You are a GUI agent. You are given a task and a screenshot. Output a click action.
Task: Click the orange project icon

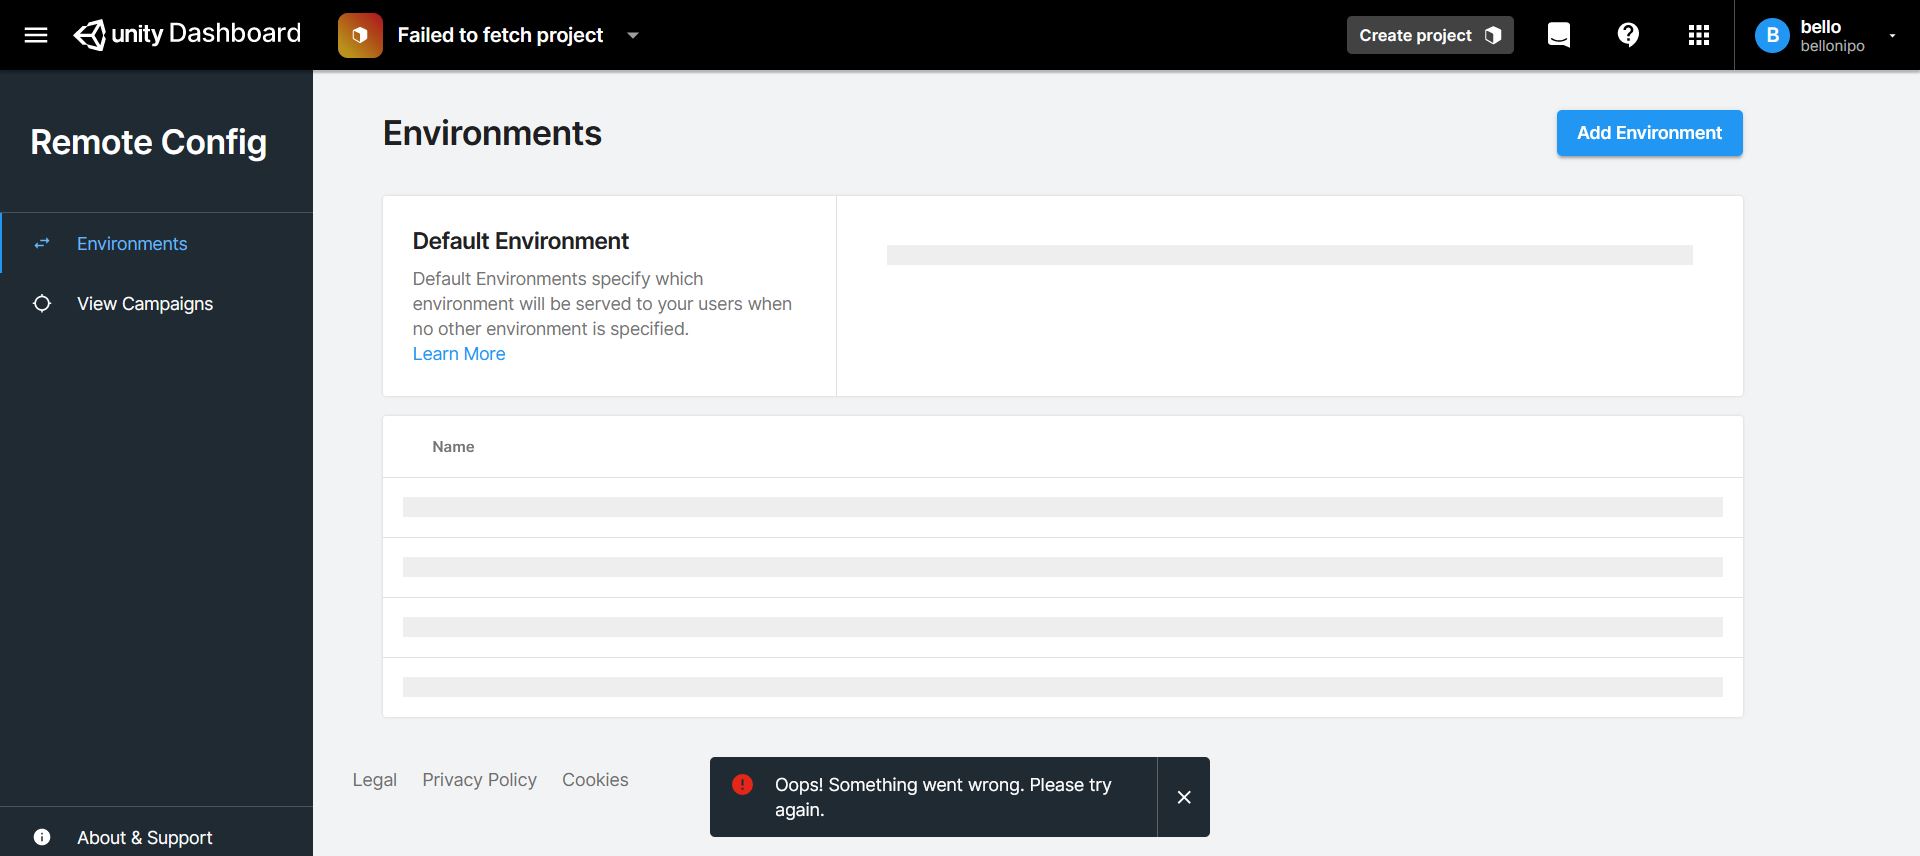360,35
